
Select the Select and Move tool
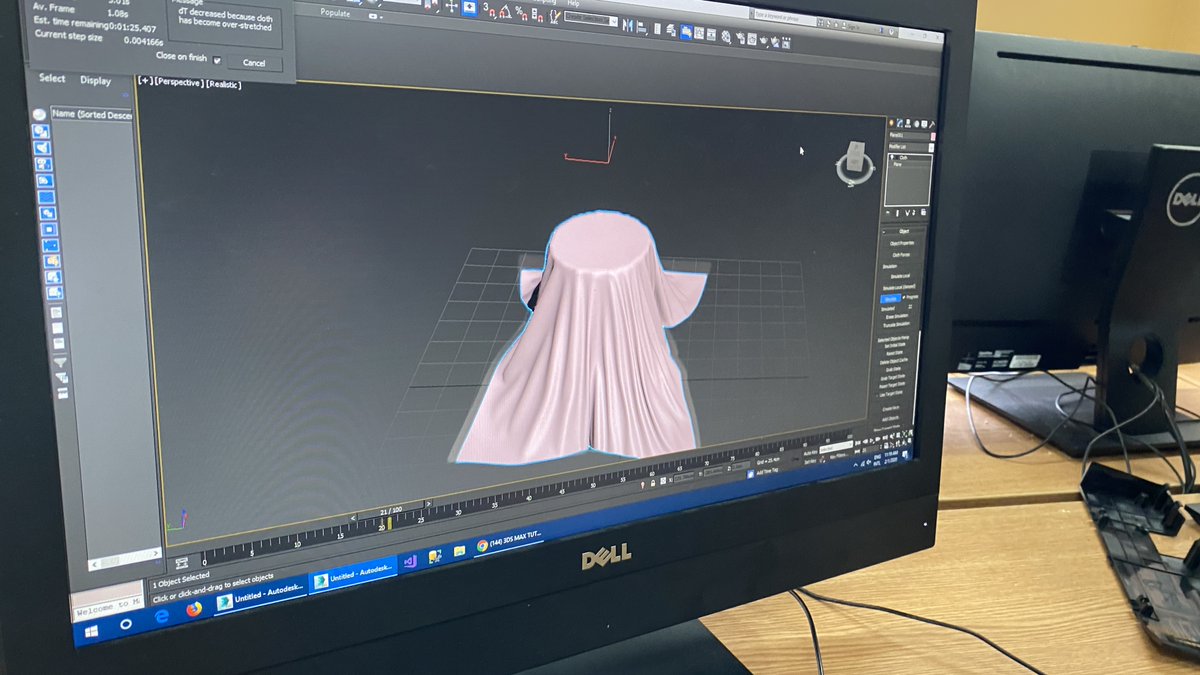pos(450,6)
